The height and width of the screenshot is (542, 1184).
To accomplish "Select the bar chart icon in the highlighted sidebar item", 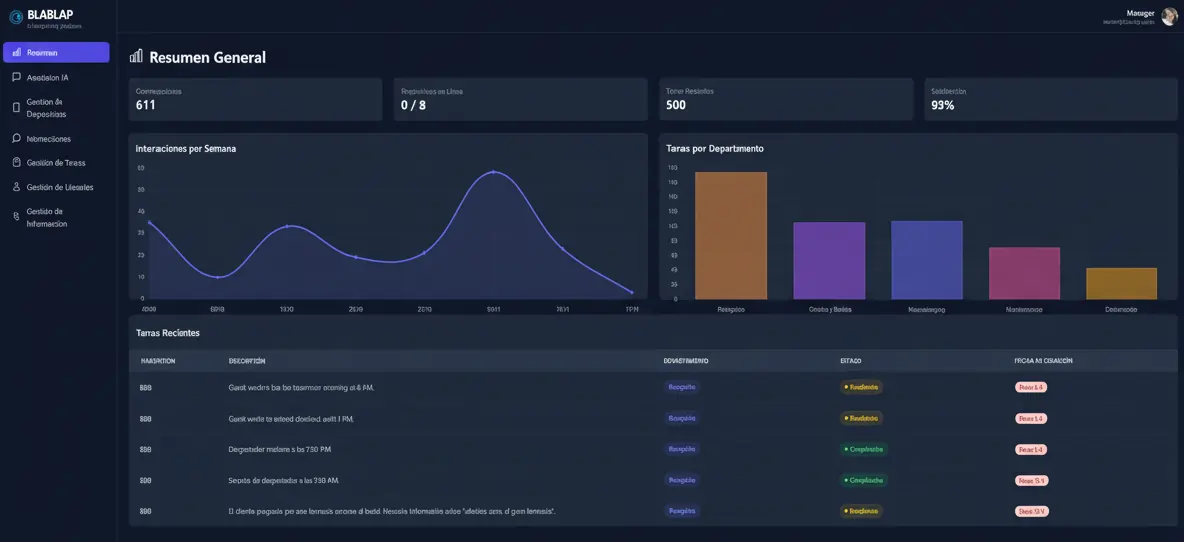I will [x=17, y=52].
